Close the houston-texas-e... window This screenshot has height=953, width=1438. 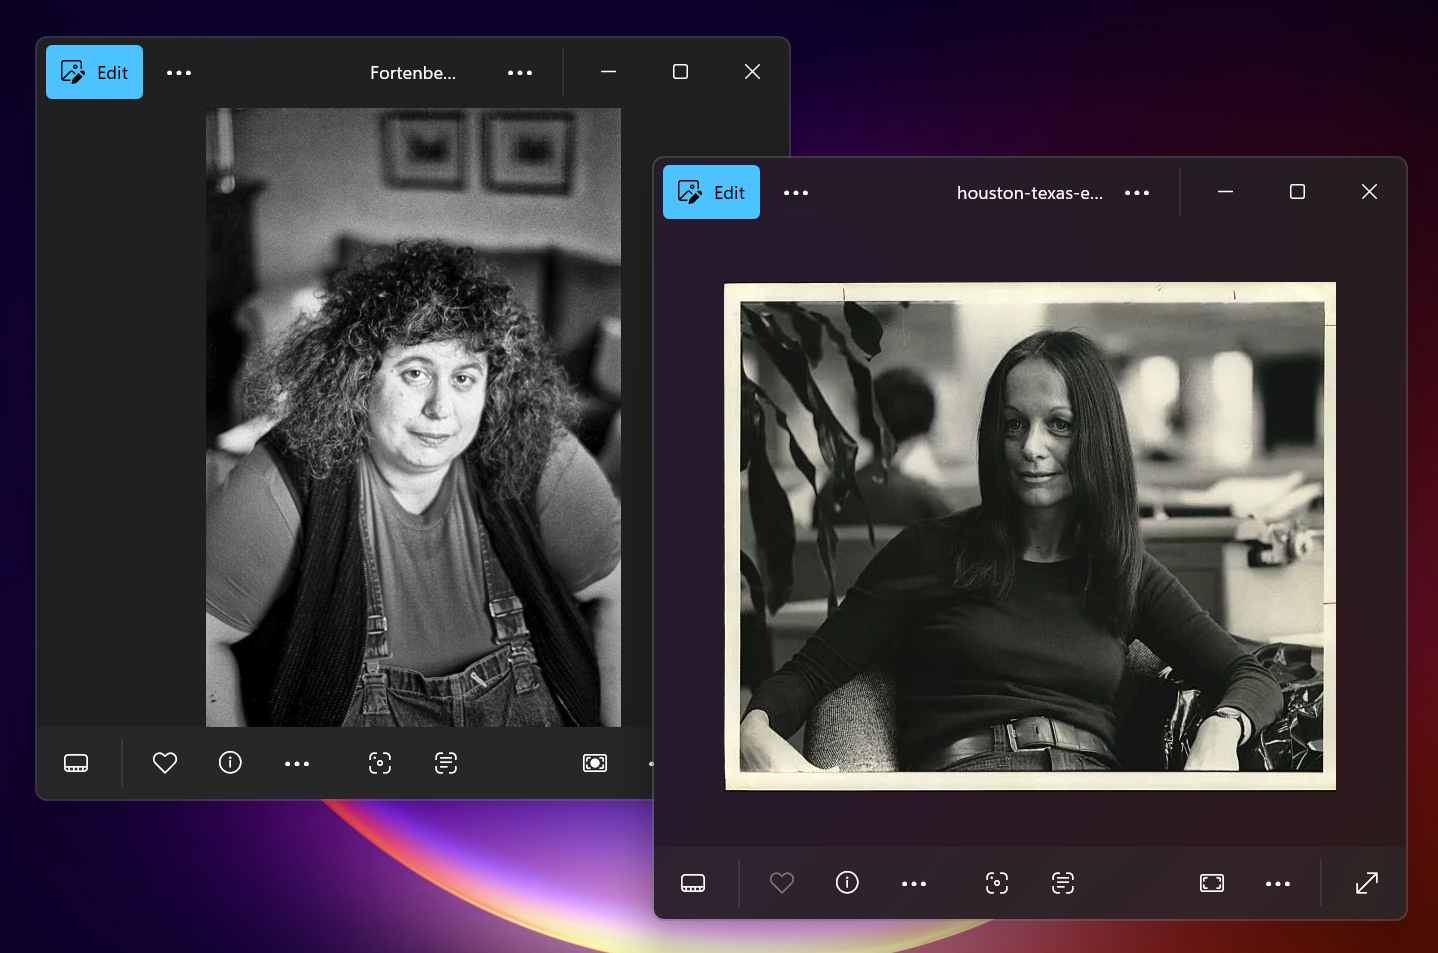click(x=1370, y=192)
